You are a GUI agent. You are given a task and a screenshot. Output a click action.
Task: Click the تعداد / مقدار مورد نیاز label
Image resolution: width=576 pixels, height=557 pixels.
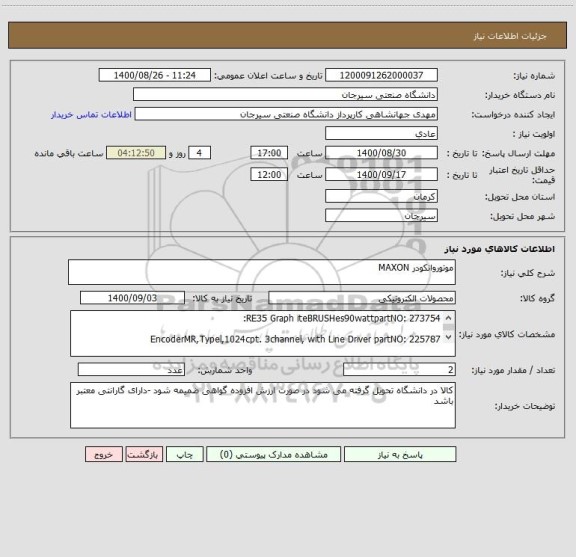pos(513,370)
